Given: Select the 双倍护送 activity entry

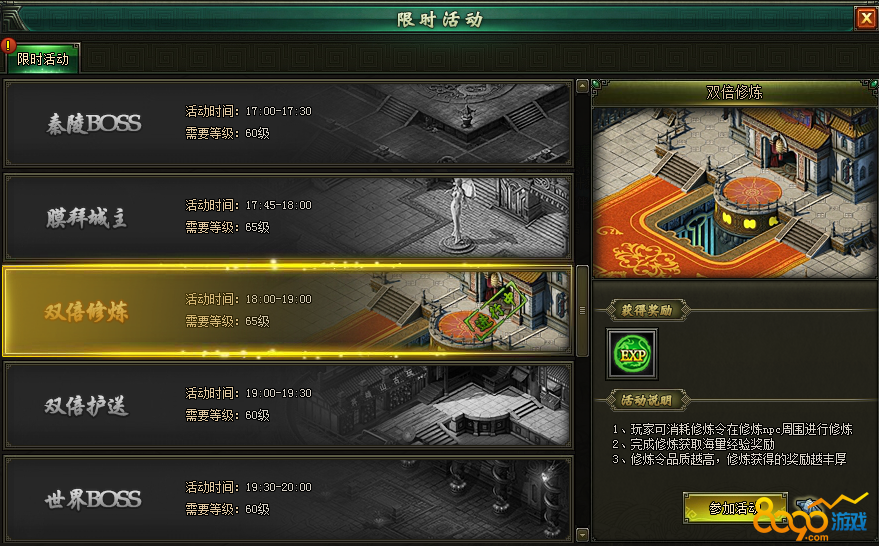Looking at the screenshot, I should coord(288,405).
